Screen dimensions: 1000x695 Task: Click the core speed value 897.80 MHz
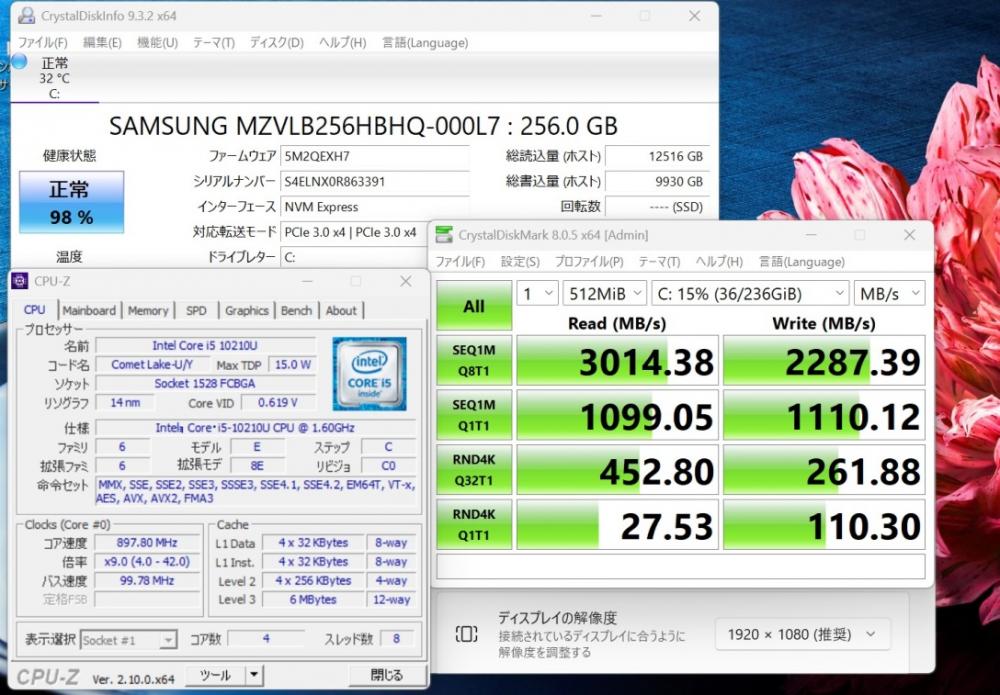(x=147, y=543)
